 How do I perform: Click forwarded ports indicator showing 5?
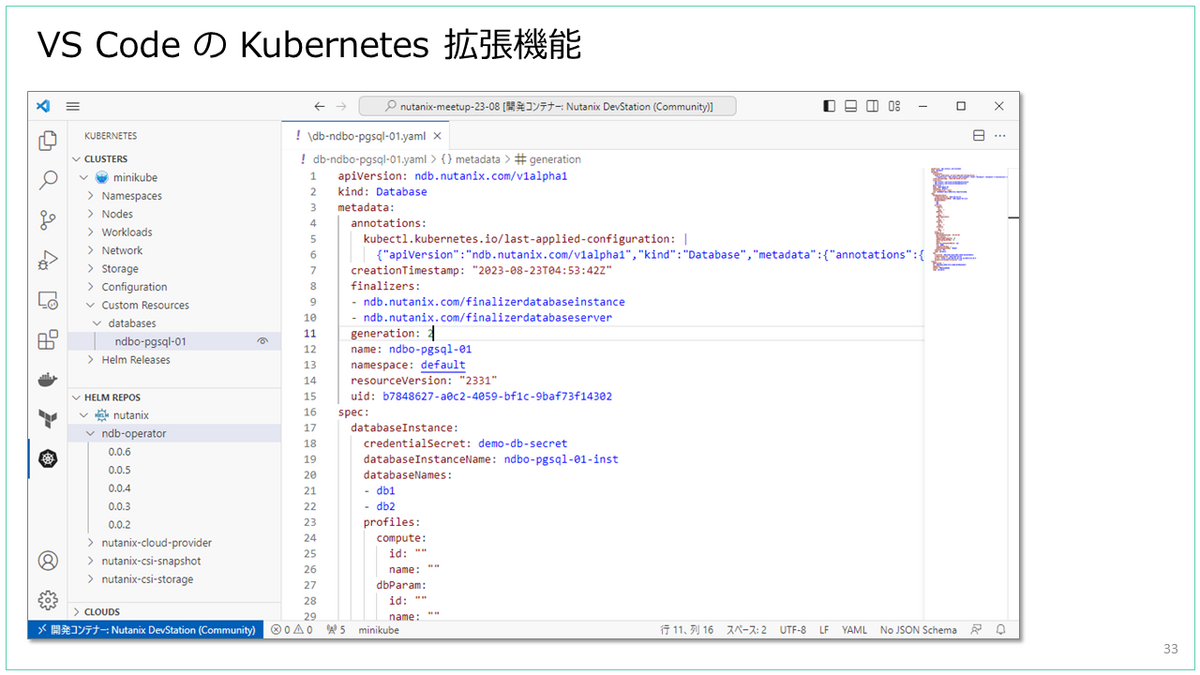(336, 630)
